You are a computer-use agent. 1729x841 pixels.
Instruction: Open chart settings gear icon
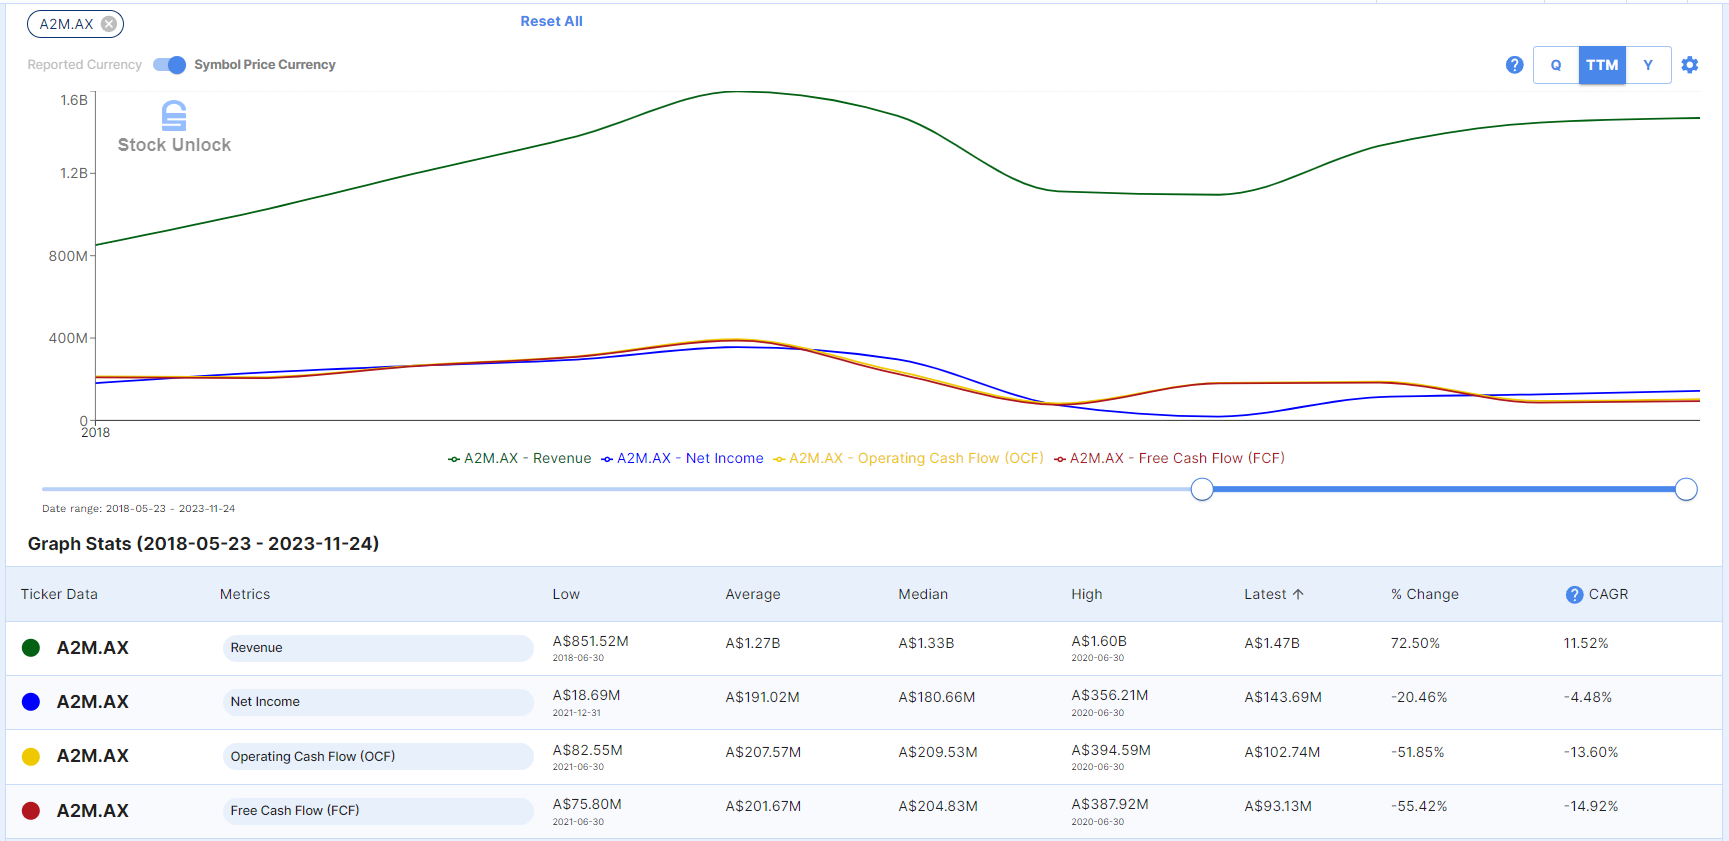tap(1690, 65)
